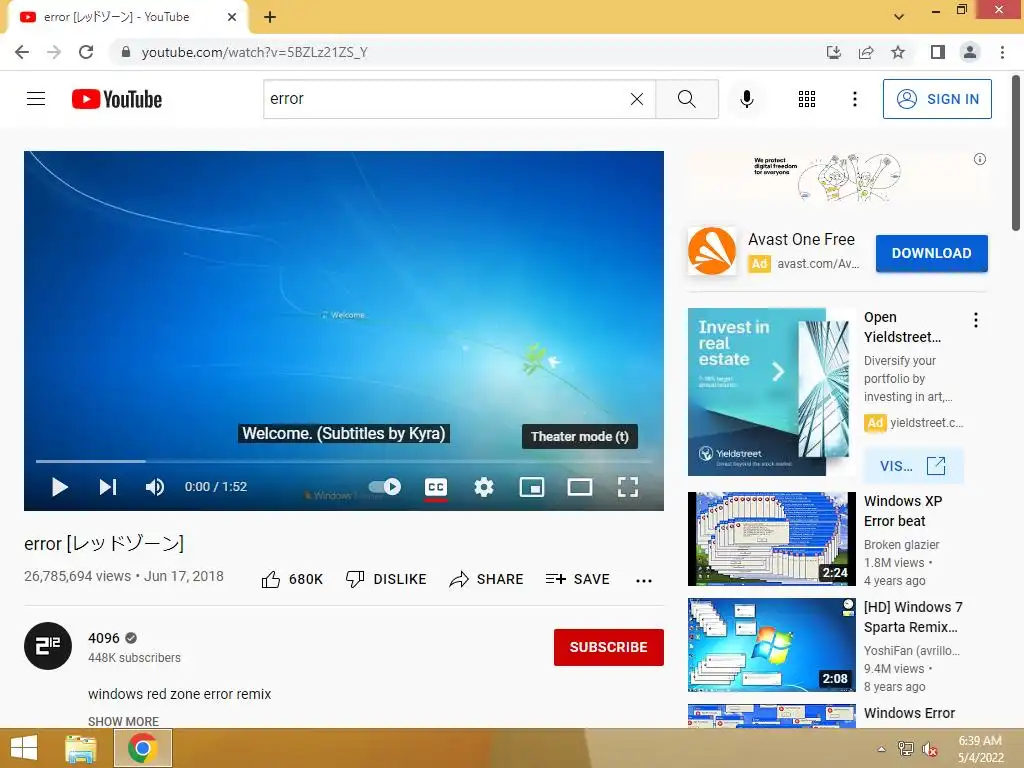
Task: Open File Explorer from taskbar
Action: (81, 748)
